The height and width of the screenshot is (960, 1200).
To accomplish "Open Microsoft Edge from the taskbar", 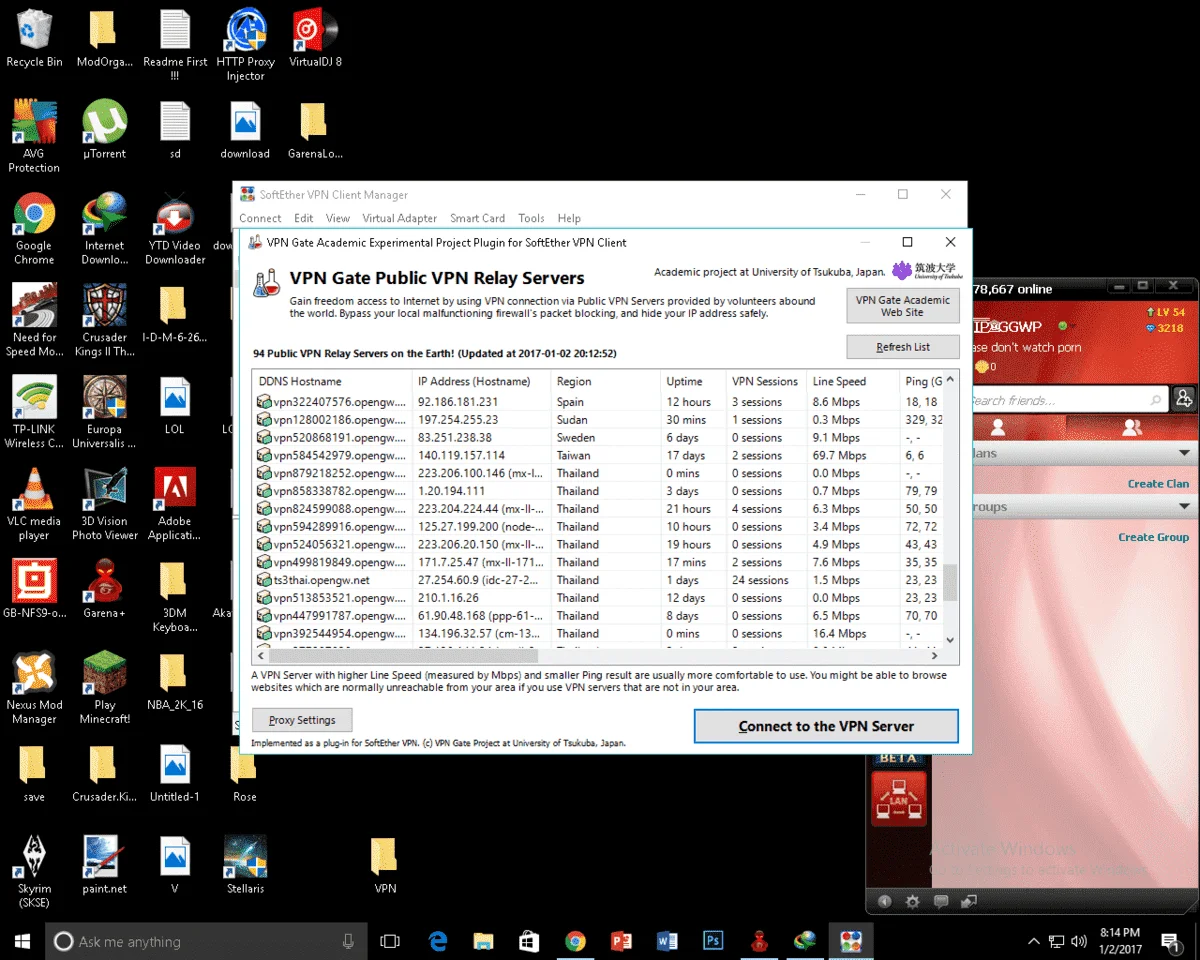I will 437,940.
